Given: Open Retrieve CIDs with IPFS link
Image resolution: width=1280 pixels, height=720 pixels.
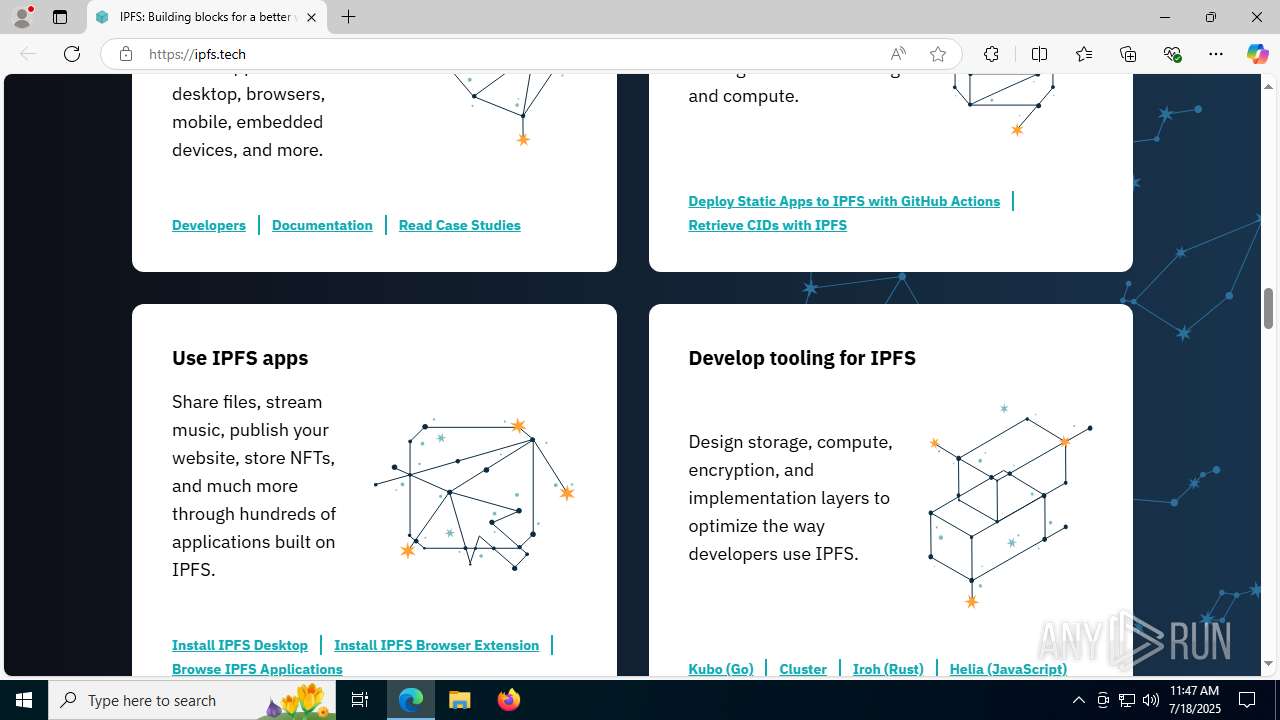Looking at the screenshot, I should coord(767,225).
